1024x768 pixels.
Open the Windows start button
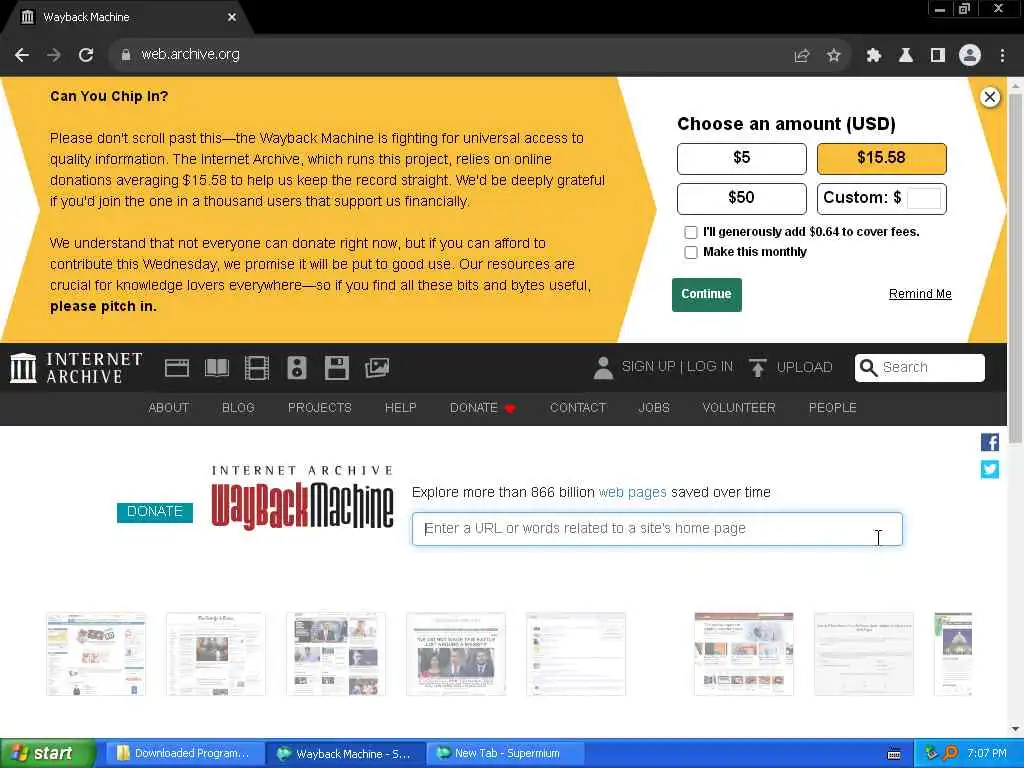(46, 754)
